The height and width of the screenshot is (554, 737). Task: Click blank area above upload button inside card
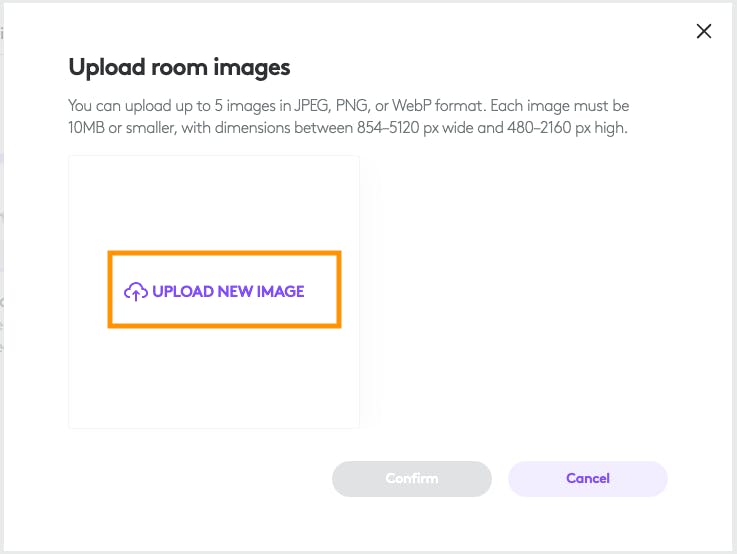[x=214, y=200]
